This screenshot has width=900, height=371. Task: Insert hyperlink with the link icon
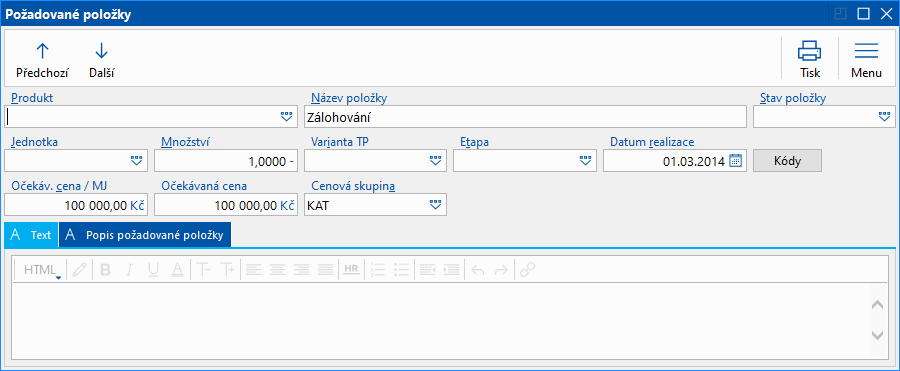[x=527, y=270]
